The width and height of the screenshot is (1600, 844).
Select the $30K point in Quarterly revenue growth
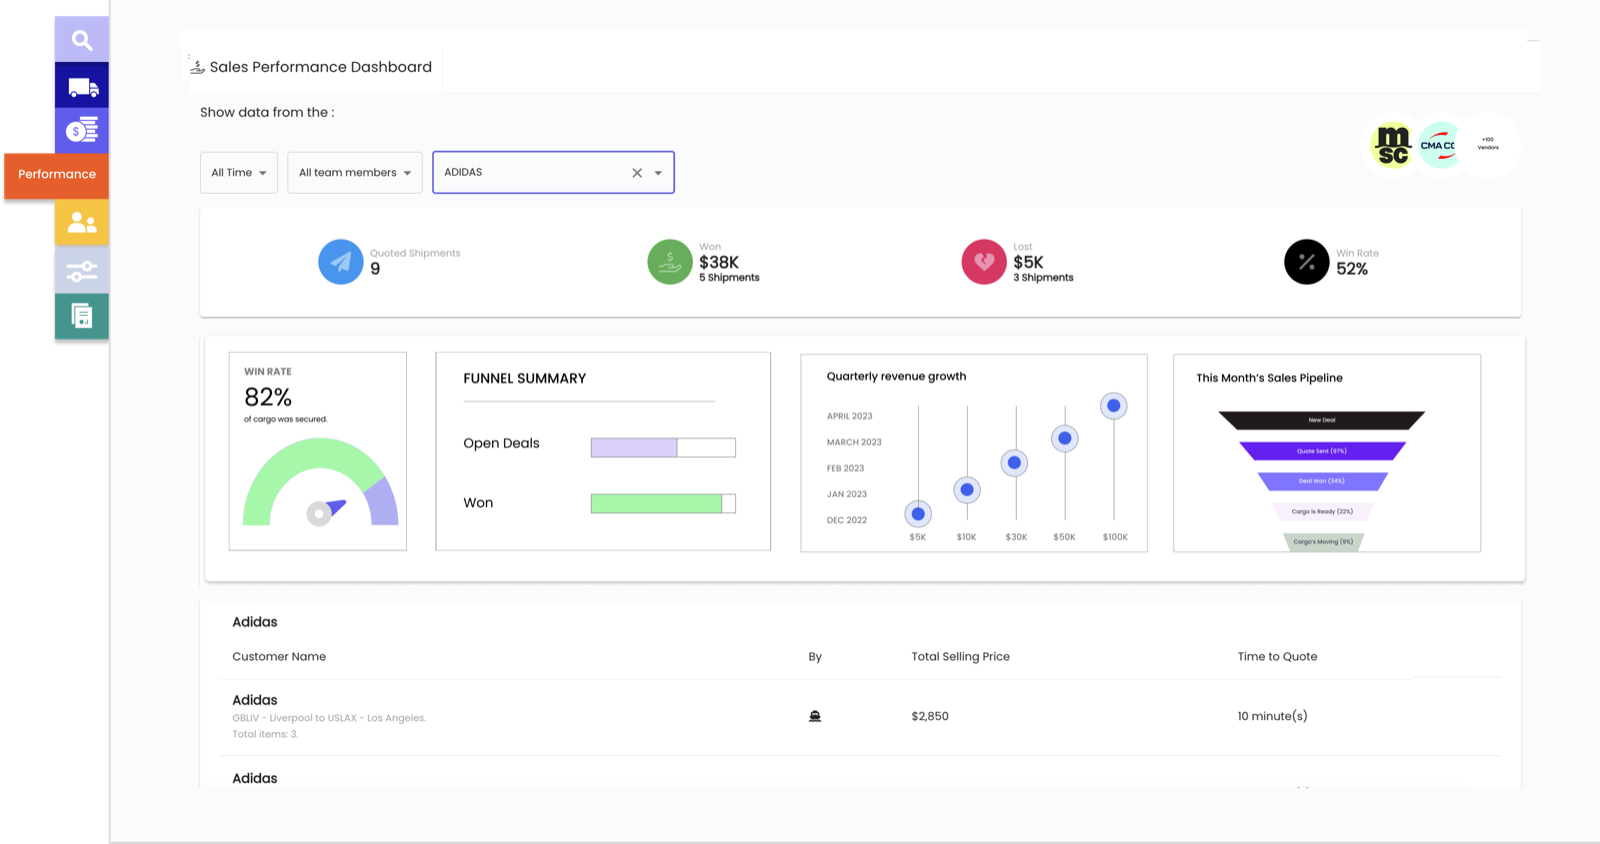tap(1015, 463)
